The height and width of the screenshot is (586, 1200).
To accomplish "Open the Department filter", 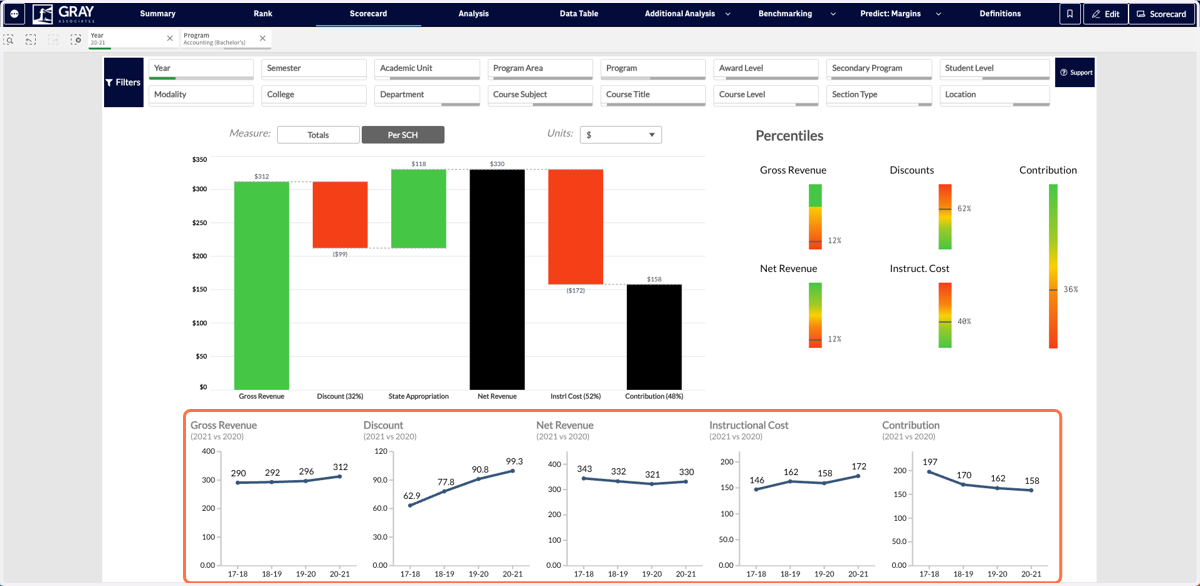I will click(427, 95).
